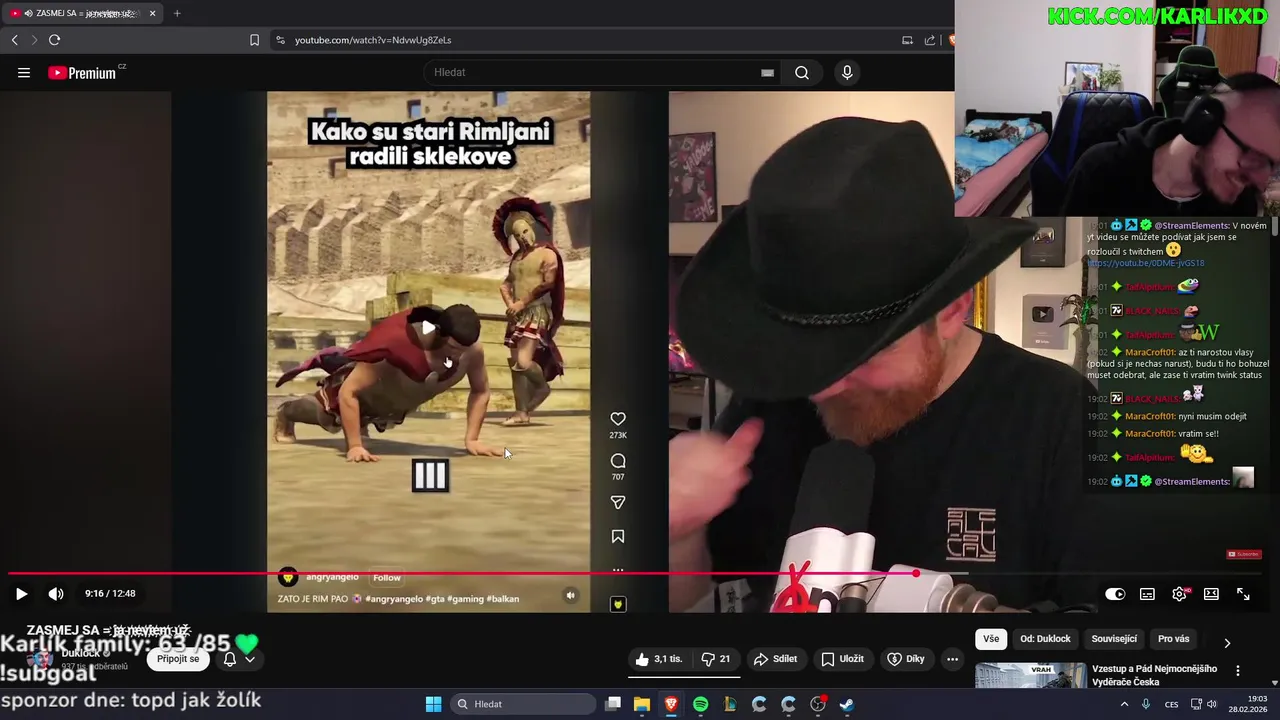Switch to Brave browser in the taskbar

tap(671, 704)
